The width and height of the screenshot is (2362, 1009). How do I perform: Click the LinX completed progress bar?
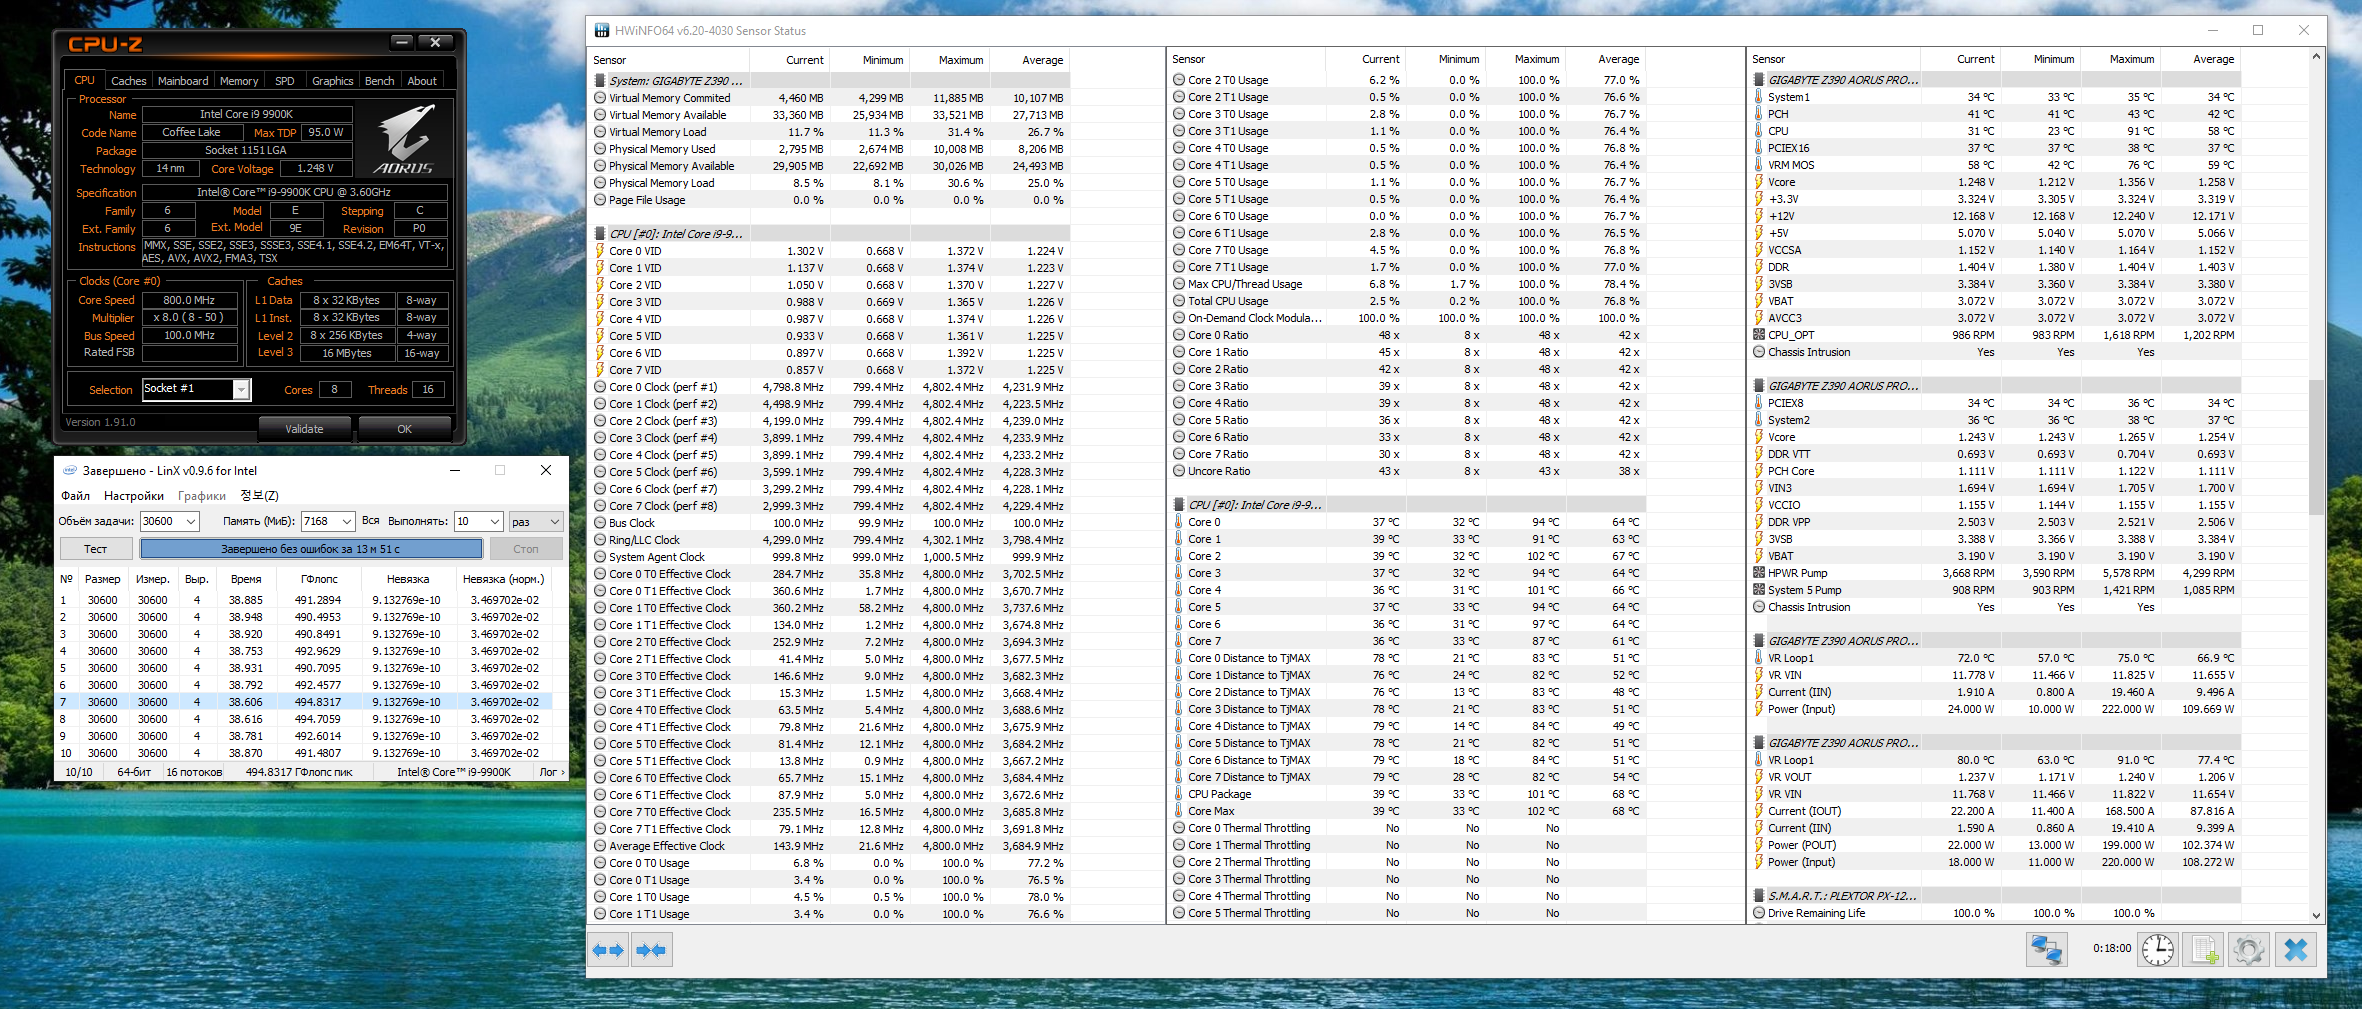(311, 549)
